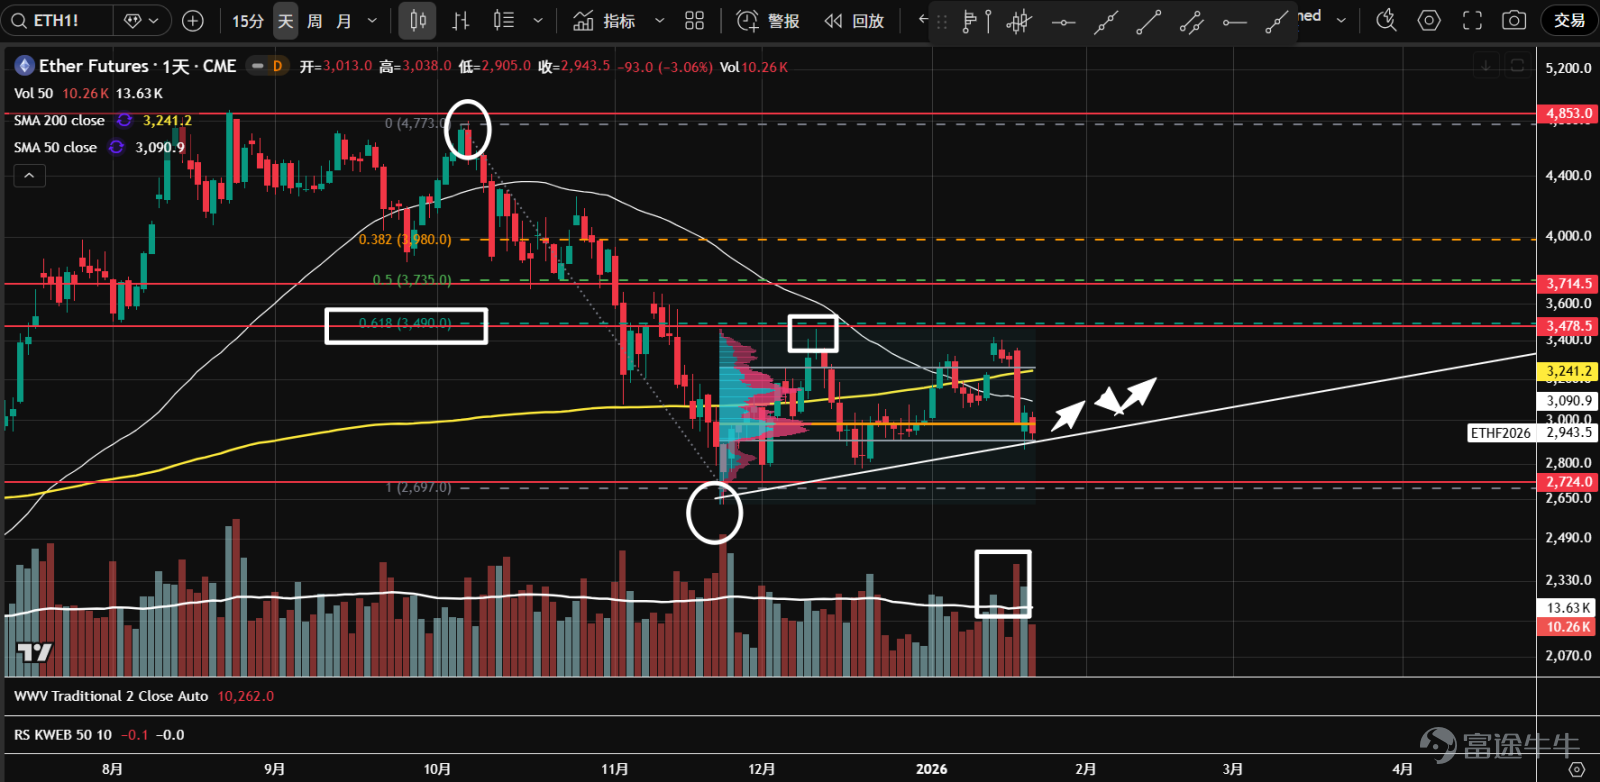Click the Ethereum logo icon in legend

click(x=24, y=66)
